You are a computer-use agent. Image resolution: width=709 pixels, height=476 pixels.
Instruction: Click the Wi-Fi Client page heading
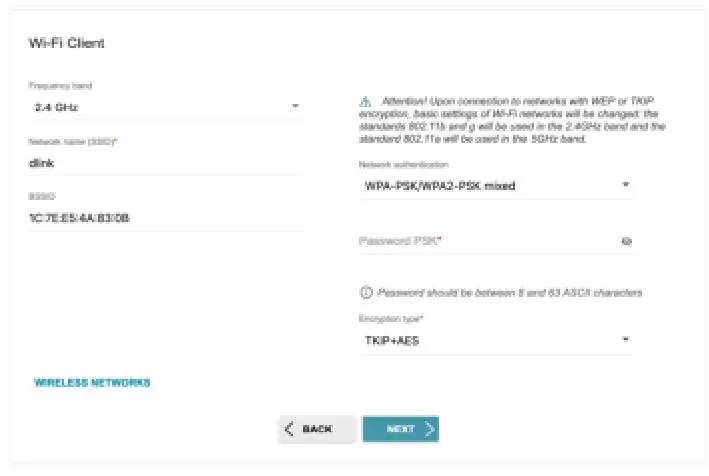pos(66,43)
